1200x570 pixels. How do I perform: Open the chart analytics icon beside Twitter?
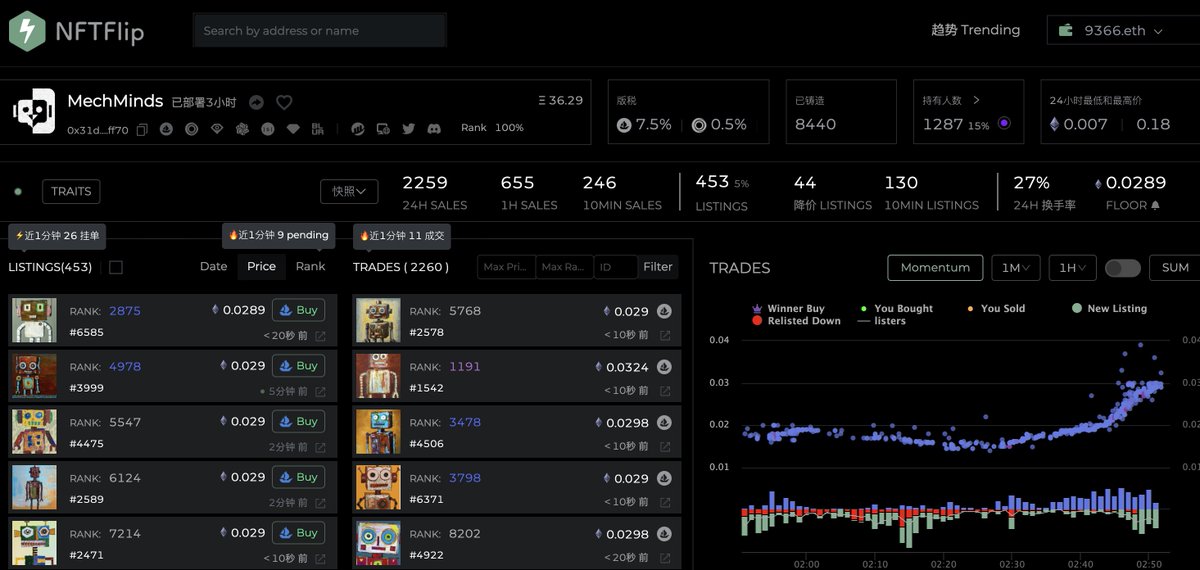click(357, 129)
